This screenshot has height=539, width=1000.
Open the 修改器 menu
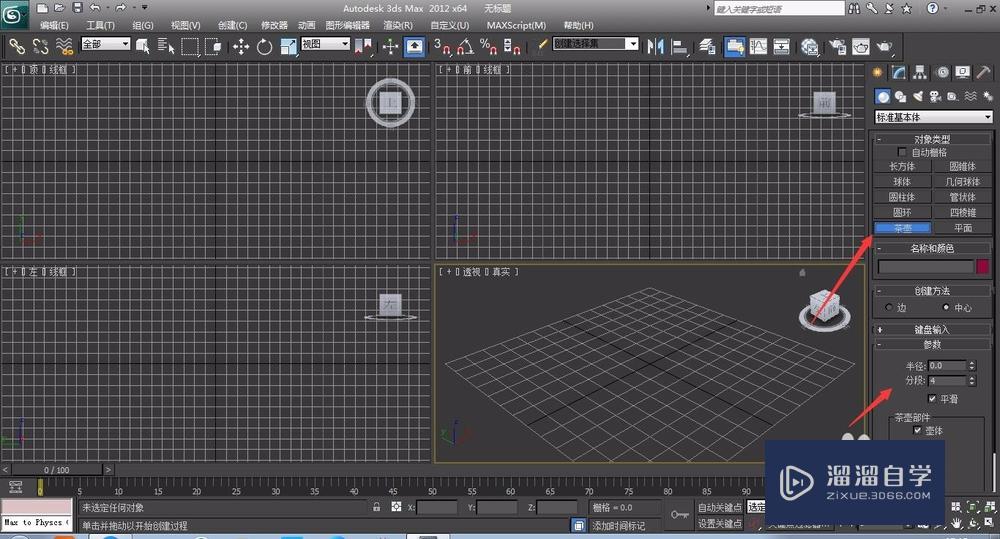point(274,25)
